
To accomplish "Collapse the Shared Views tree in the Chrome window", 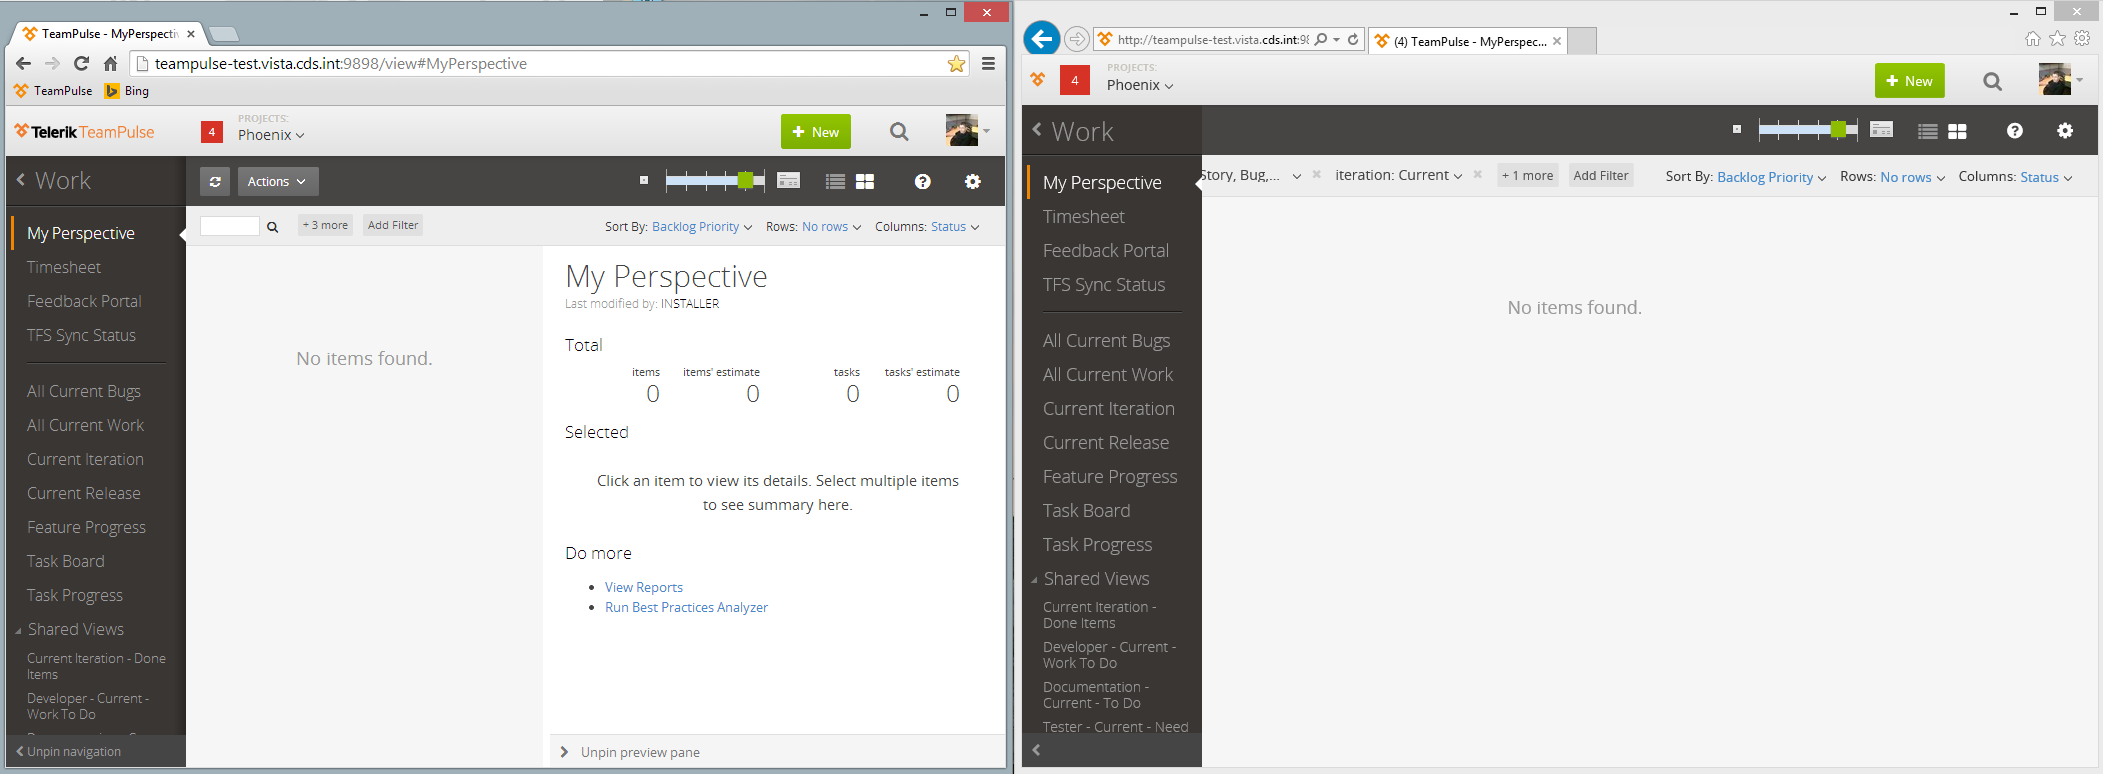I will (x=19, y=630).
